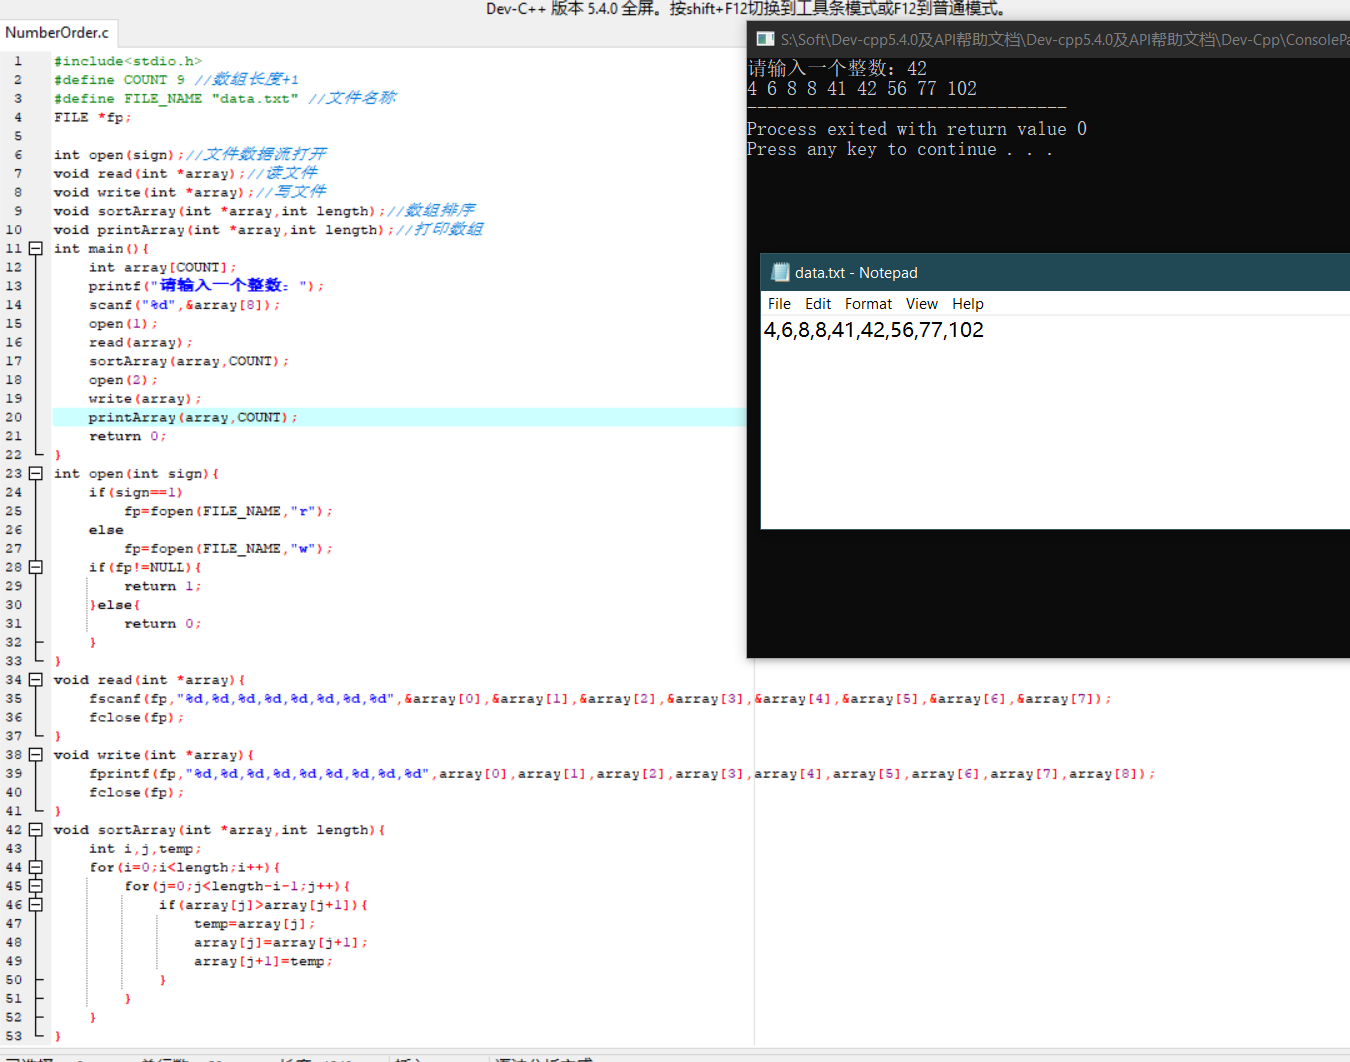Click the open(2); call in main
The image size is (1350, 1062).
pos(123,380)
